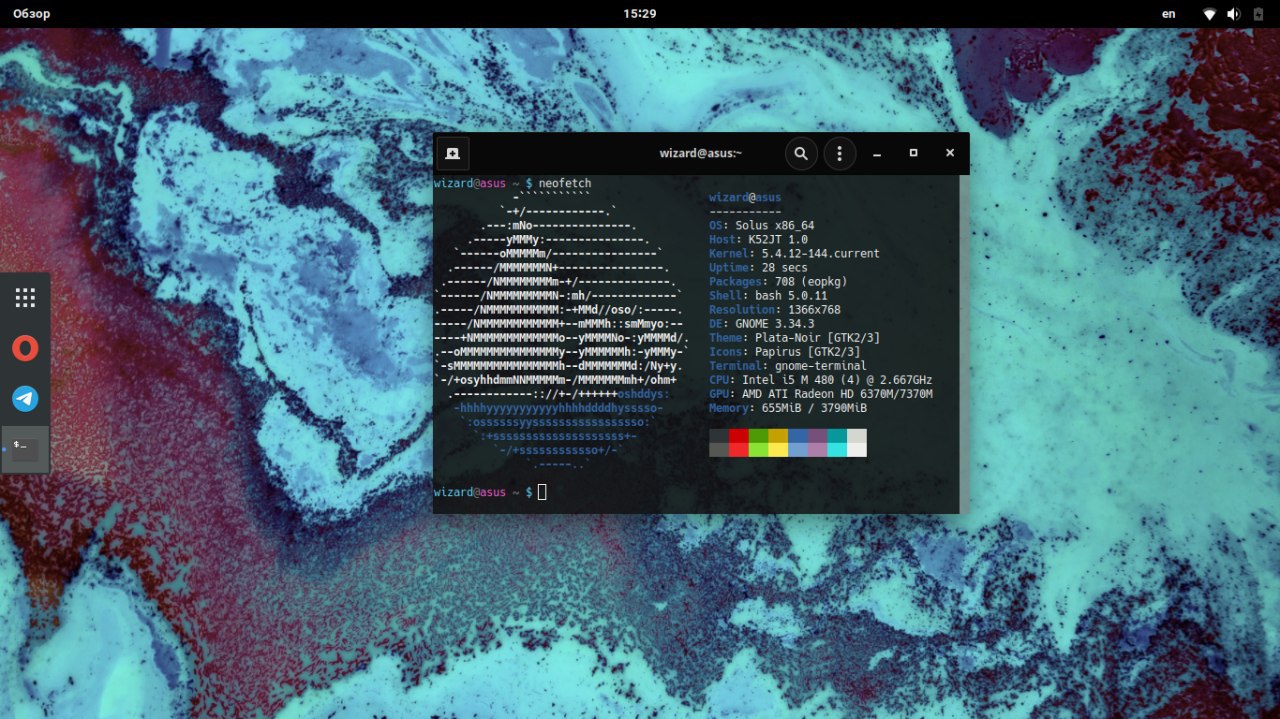The image size is (1280, 719).
Task: Open the volume indicator in top bar
Action: pyautogui.click(x=1233, y=14)
